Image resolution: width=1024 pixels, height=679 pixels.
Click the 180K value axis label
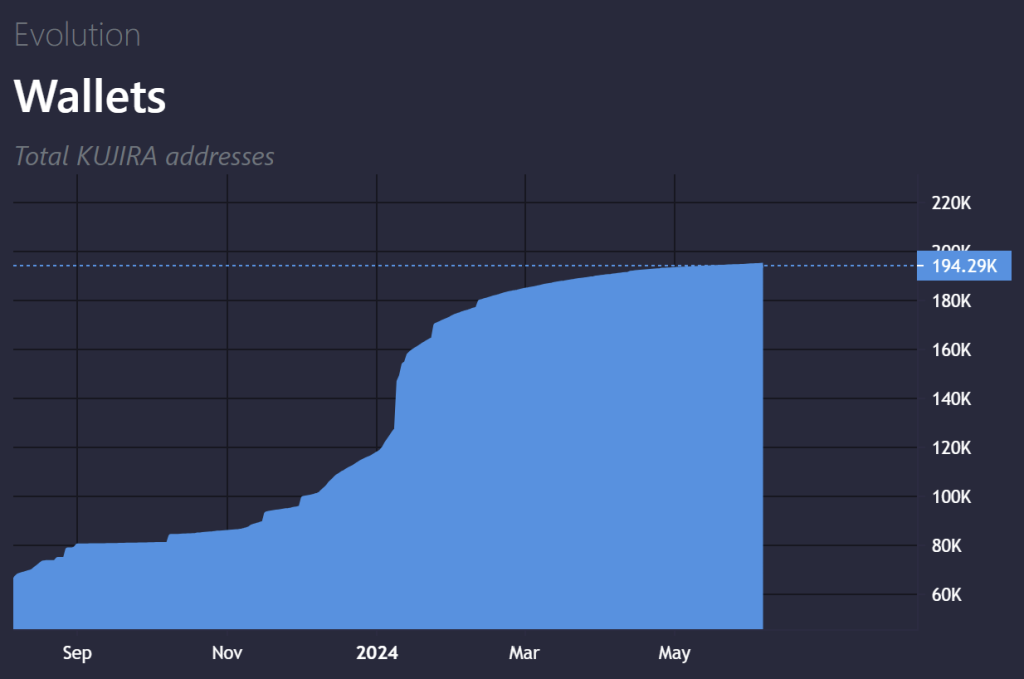point(951,301)
